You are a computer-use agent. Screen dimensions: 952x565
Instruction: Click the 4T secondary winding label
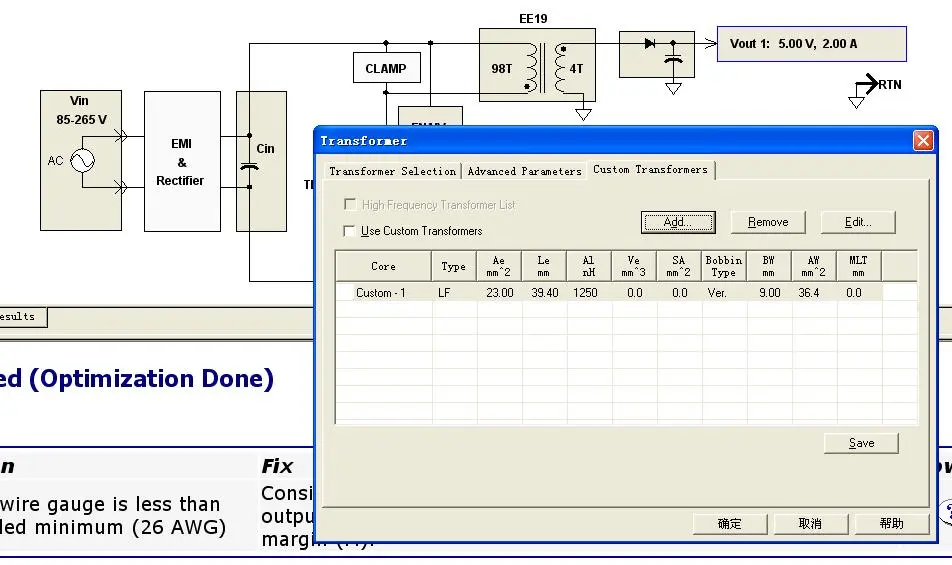pos(576,69)
